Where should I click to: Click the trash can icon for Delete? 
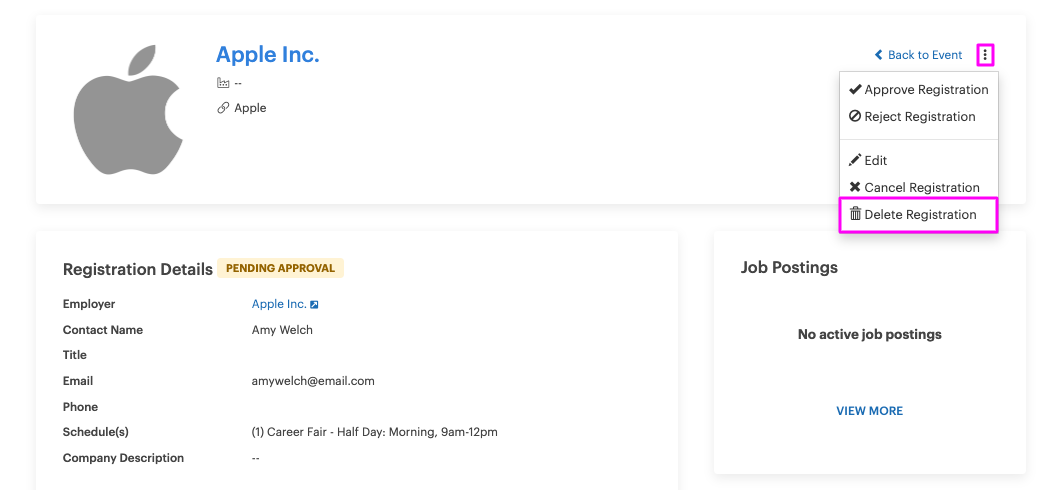[855, 214]
